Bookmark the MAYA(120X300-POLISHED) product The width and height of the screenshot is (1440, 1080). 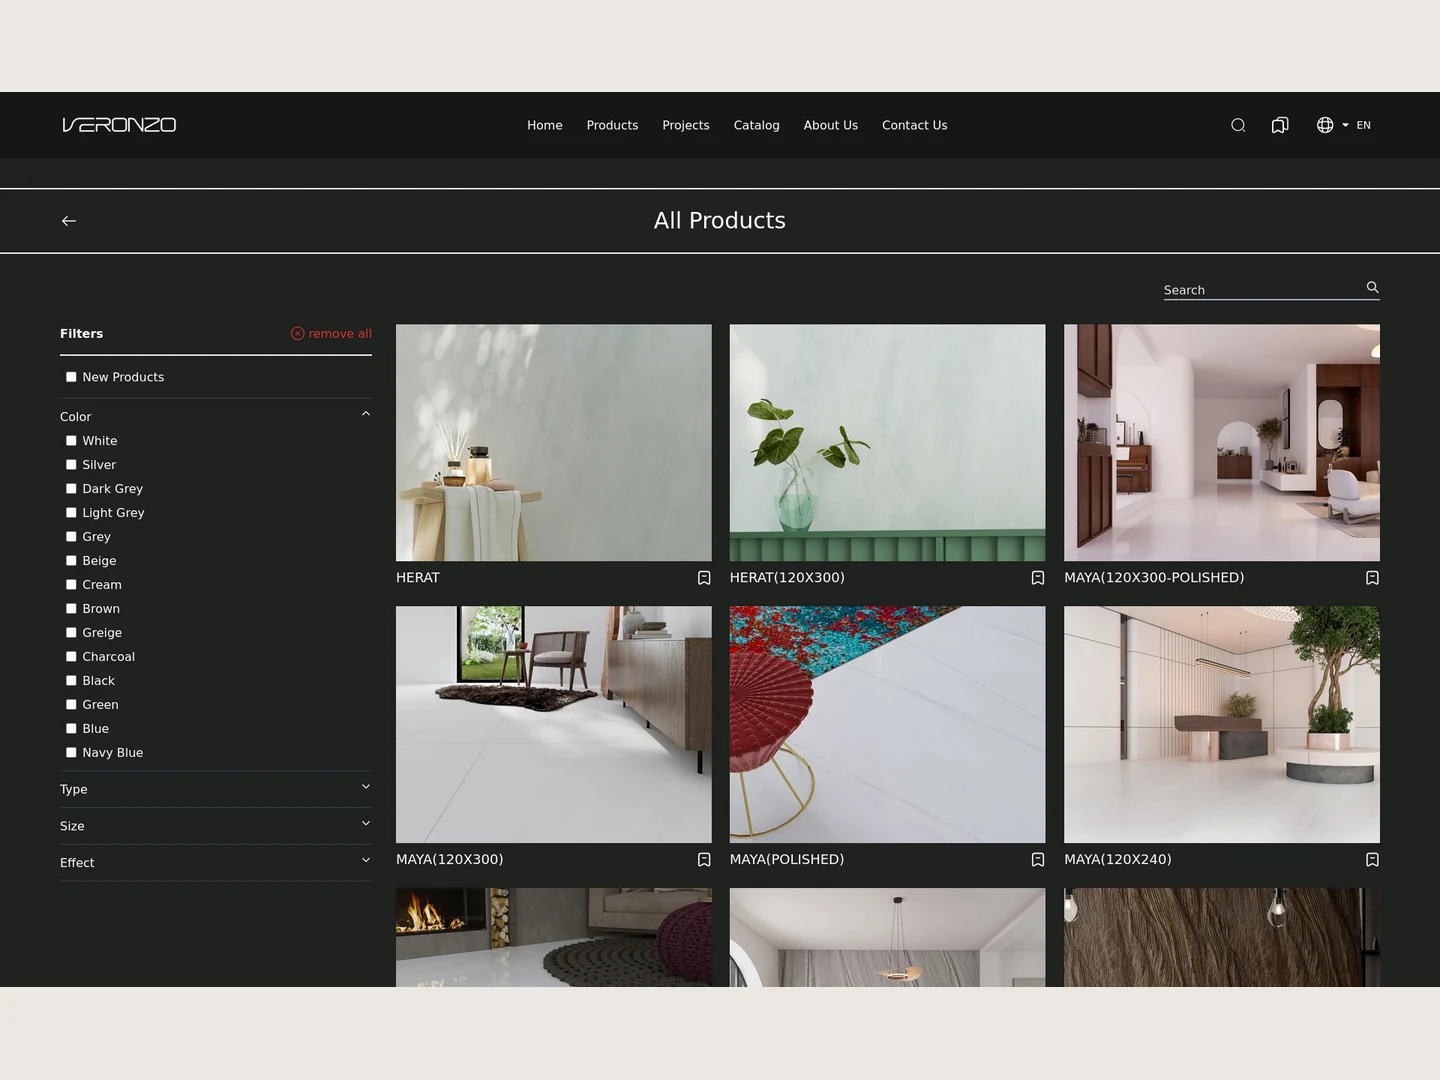[1372, 578]
